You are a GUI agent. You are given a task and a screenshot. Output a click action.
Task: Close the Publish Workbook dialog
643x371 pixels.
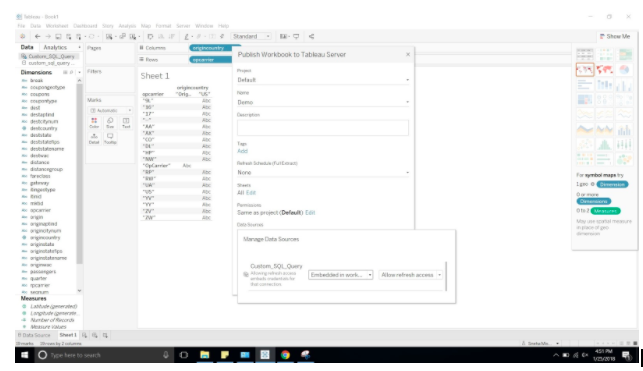[x=408, y=54]
